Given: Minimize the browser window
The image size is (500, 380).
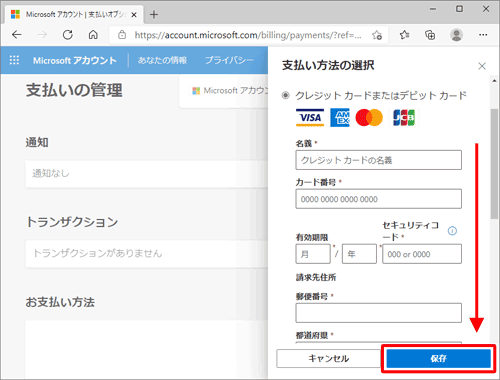Looking at the screenshot, I should click(x=433, y=9).
